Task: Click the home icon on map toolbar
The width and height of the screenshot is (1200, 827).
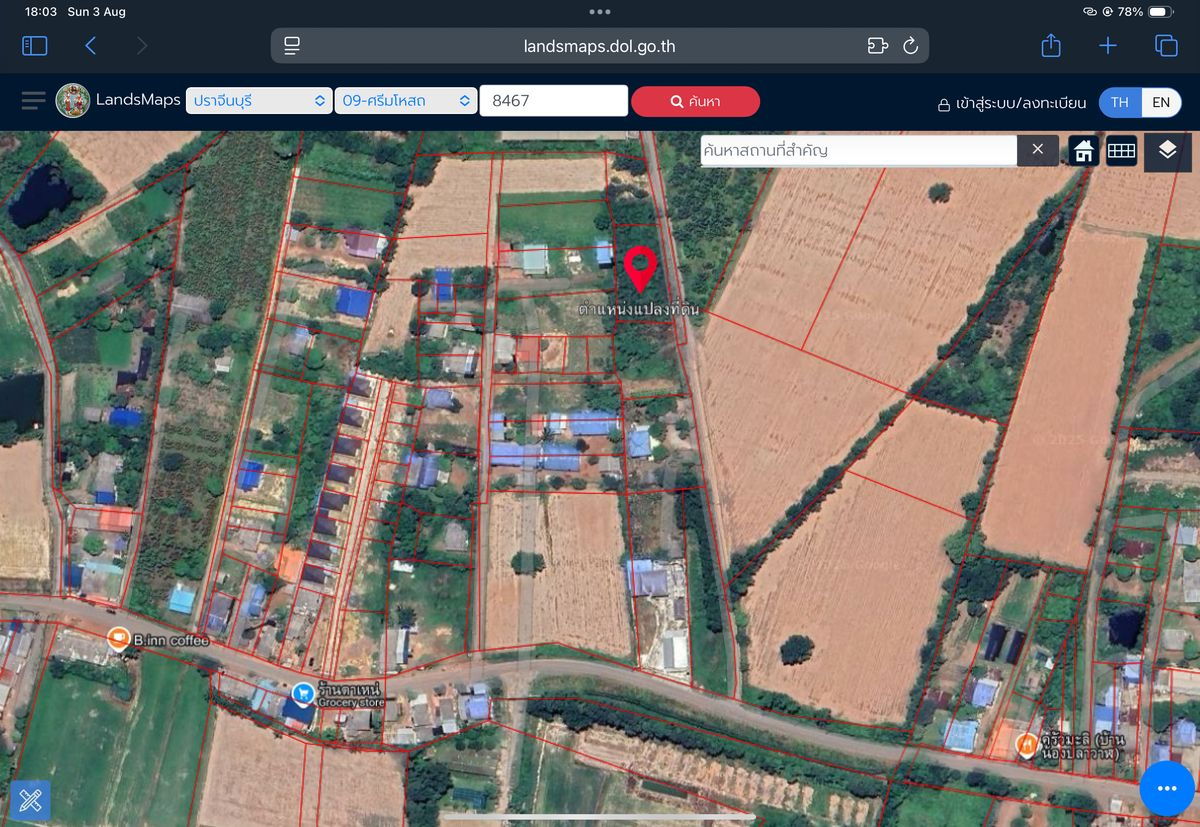Action: tap(1083, 151)
